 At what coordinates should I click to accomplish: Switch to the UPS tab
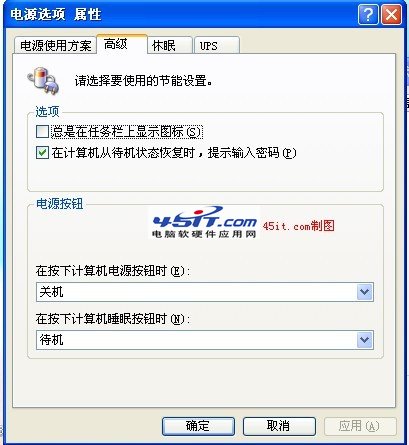point(217,45)
